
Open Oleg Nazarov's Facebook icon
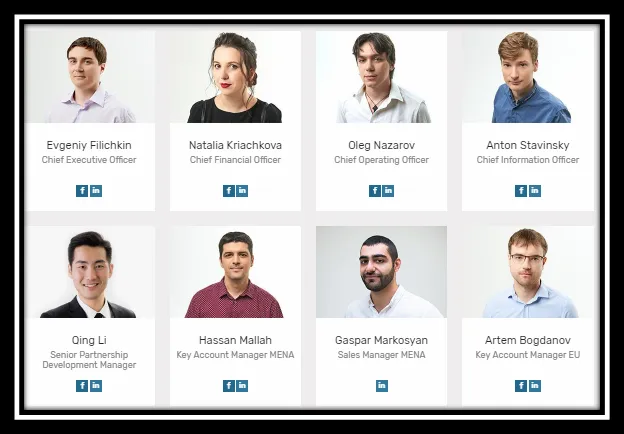[x=374, y=191]
